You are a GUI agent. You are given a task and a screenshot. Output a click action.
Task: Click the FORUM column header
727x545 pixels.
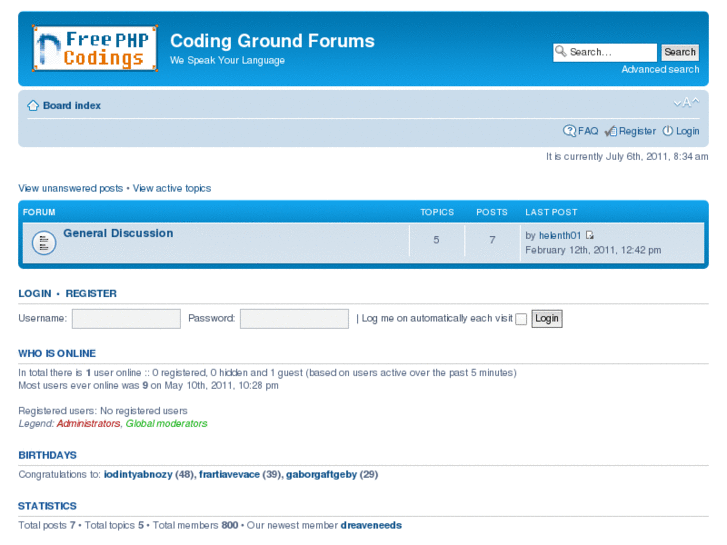click(39, 212)
